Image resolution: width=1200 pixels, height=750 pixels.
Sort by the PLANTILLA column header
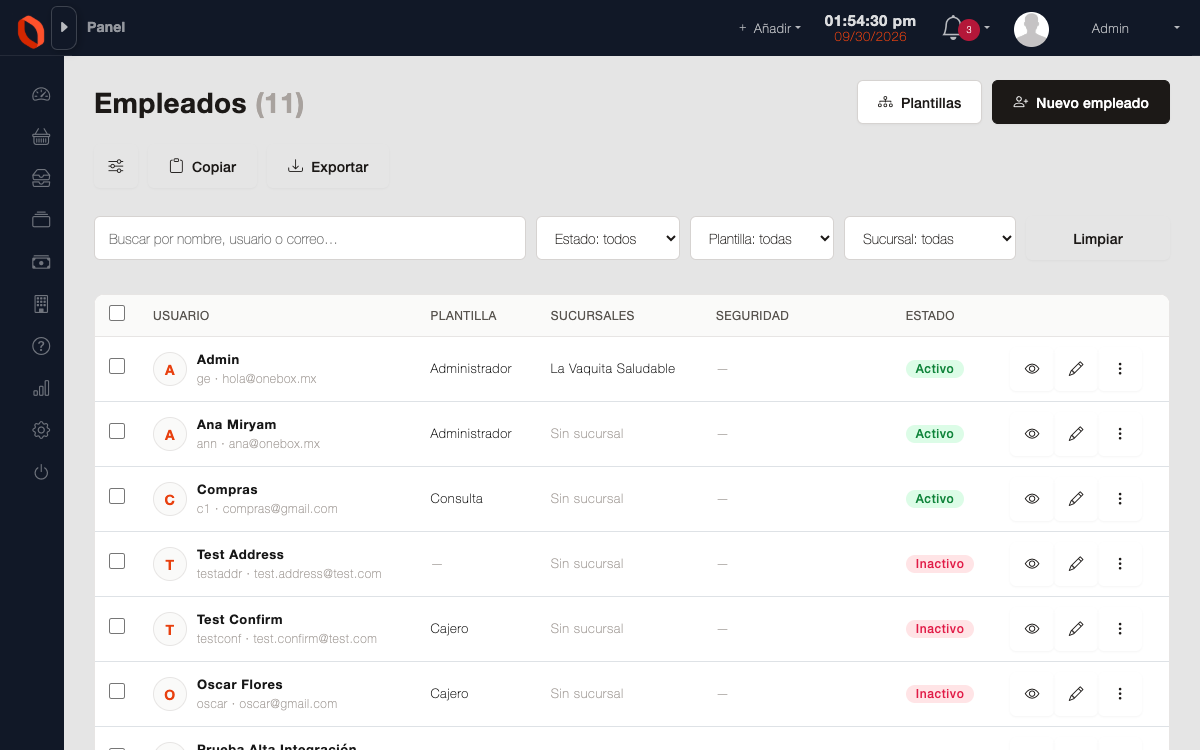(x=463, y=316)
